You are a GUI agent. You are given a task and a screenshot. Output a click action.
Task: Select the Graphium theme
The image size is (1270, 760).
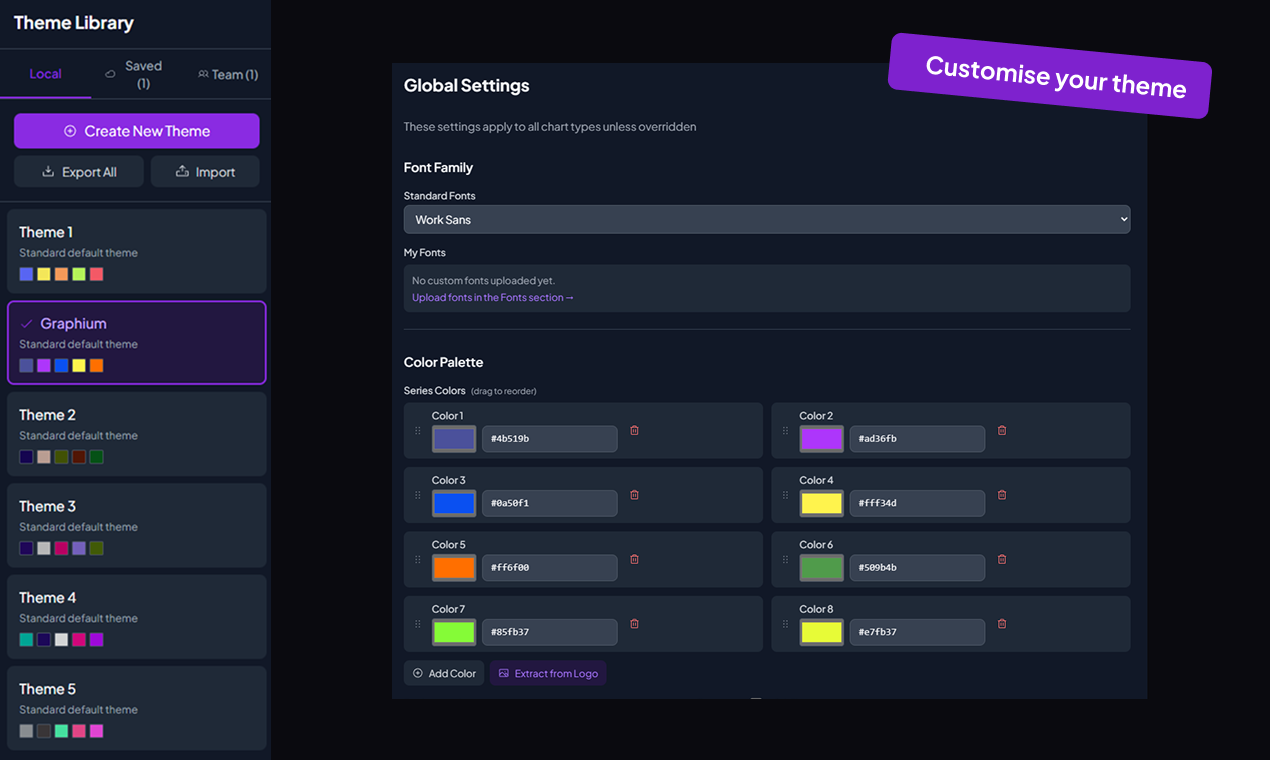click(x=136, y=342)
